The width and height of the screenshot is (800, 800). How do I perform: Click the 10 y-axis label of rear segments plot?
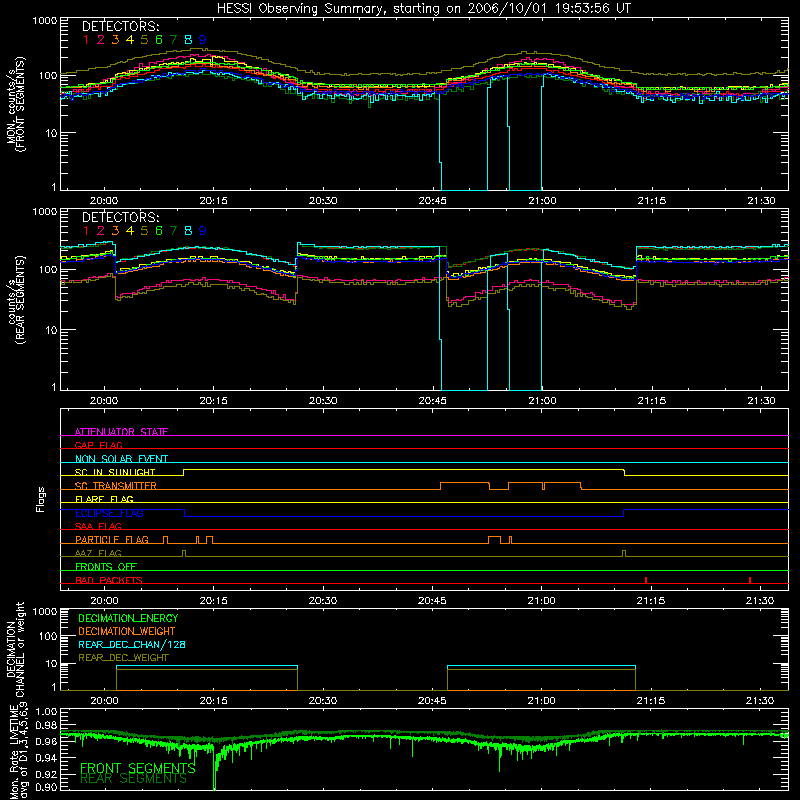(51, 330)
